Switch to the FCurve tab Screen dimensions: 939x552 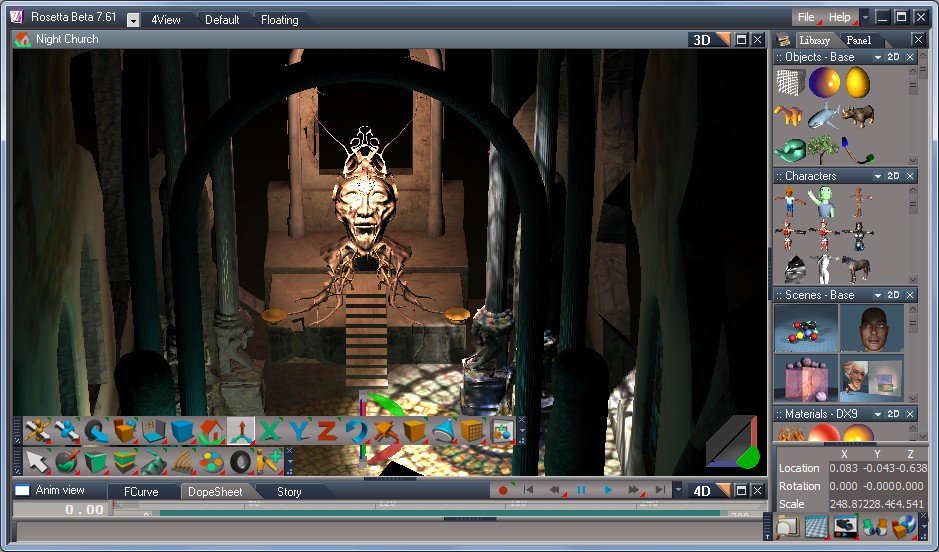tap(141, 491)
